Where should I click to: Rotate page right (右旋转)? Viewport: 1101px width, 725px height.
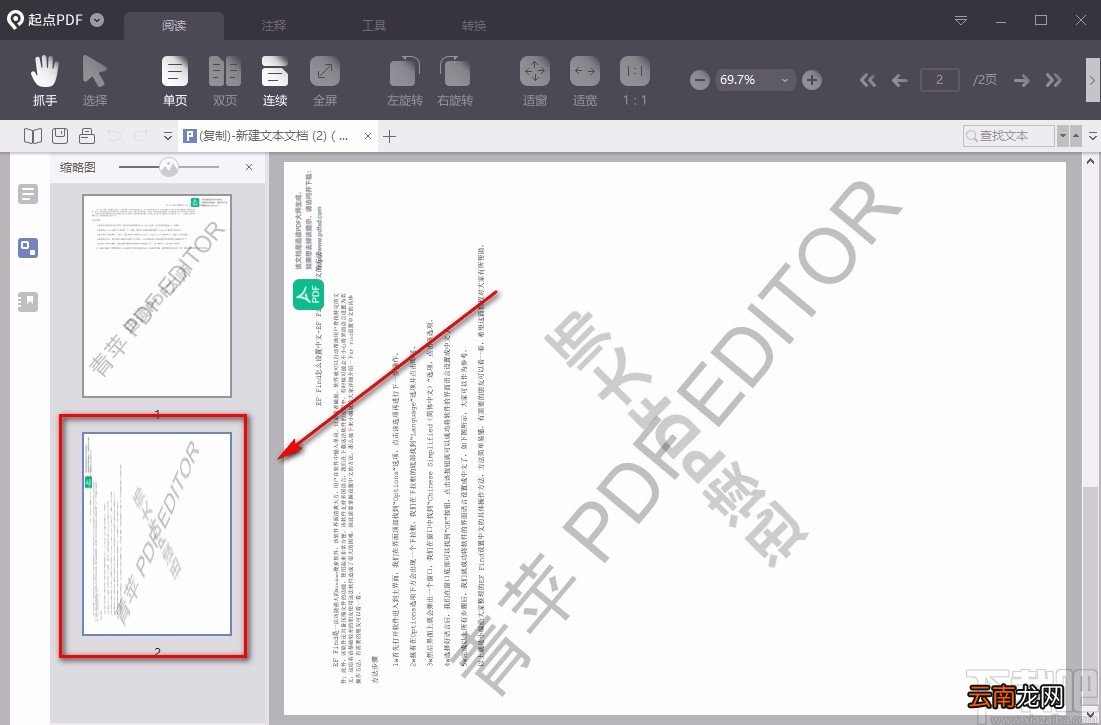455,81
